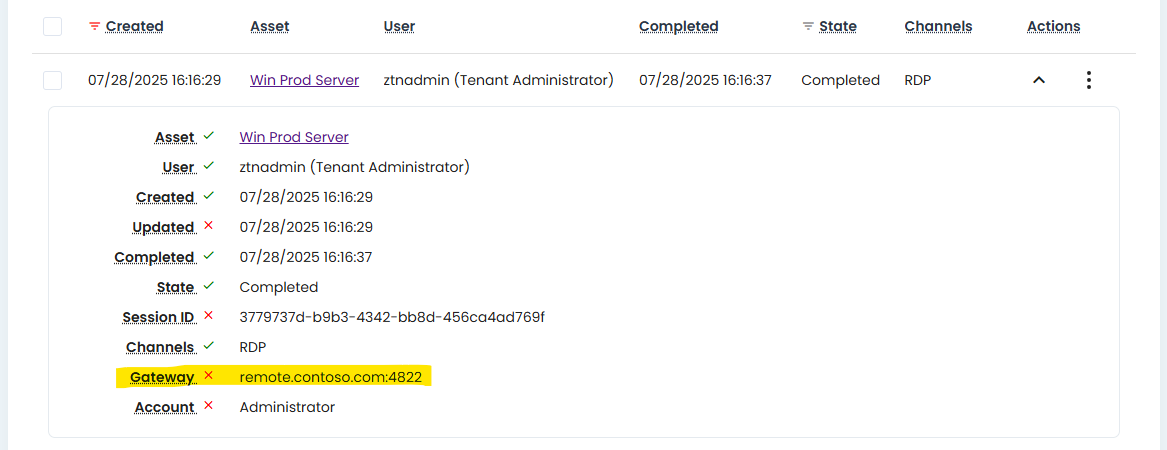Viewport: 1167px width, 450px height.
Task: Collapse the session details with the chevron
Action: (1039, 80)
